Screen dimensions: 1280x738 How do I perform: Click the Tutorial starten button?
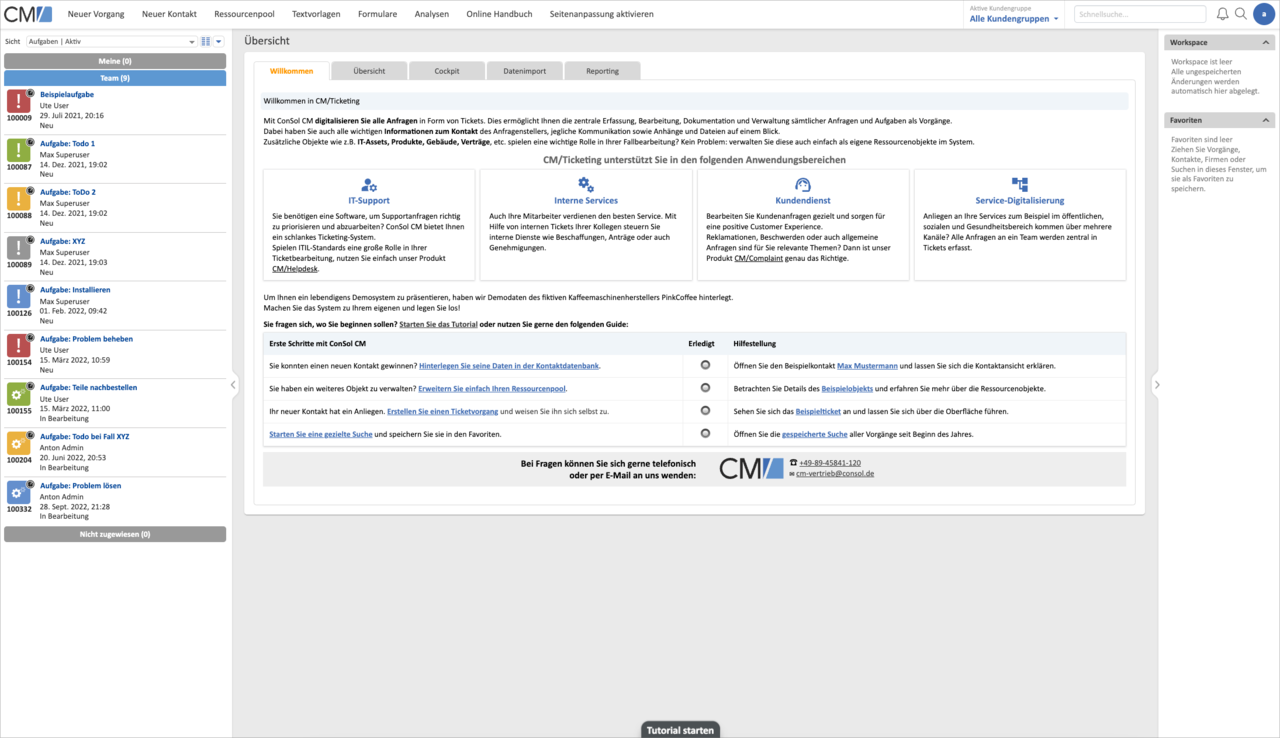680,730
